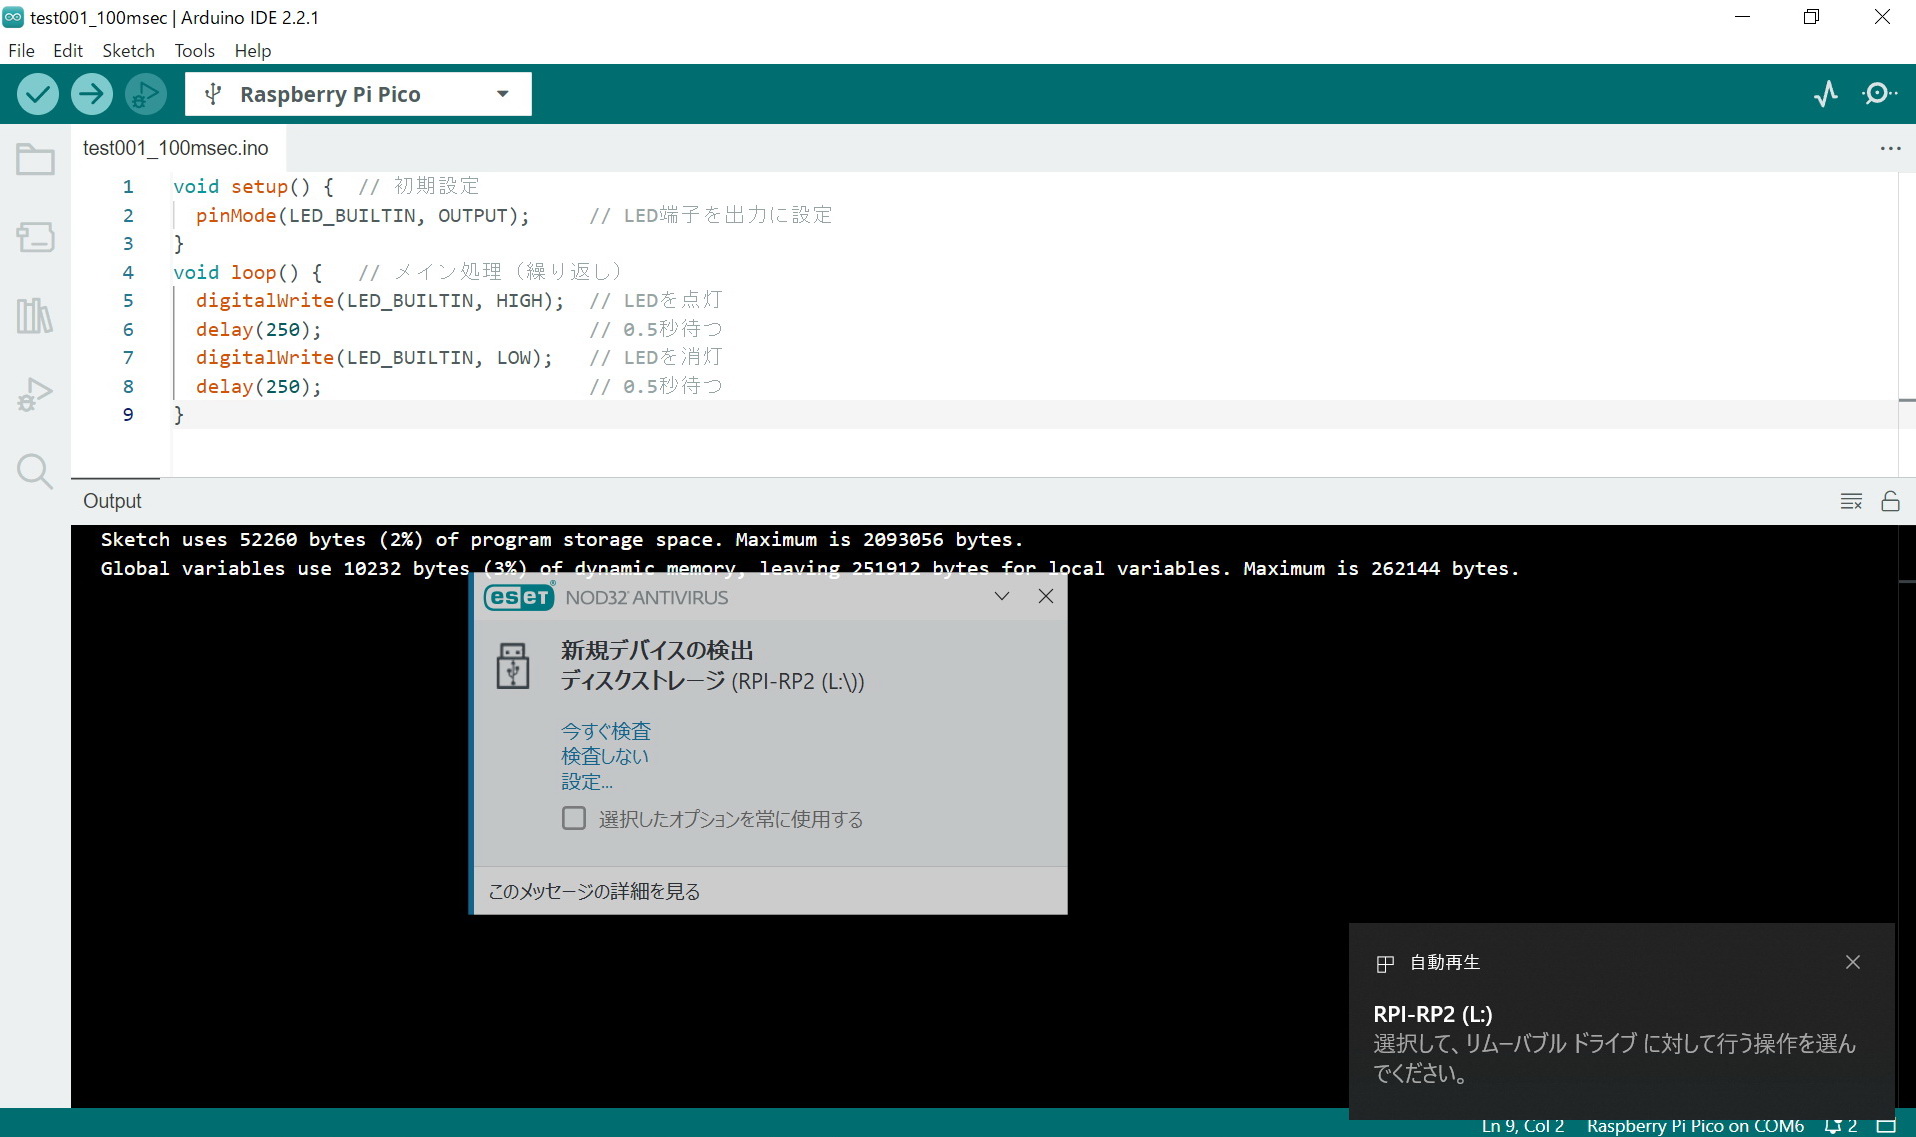The height and width of the screenshot is (1137, 1916).
Task: Click the ESET logo in the antivirus popup
Action: point(519,597)
